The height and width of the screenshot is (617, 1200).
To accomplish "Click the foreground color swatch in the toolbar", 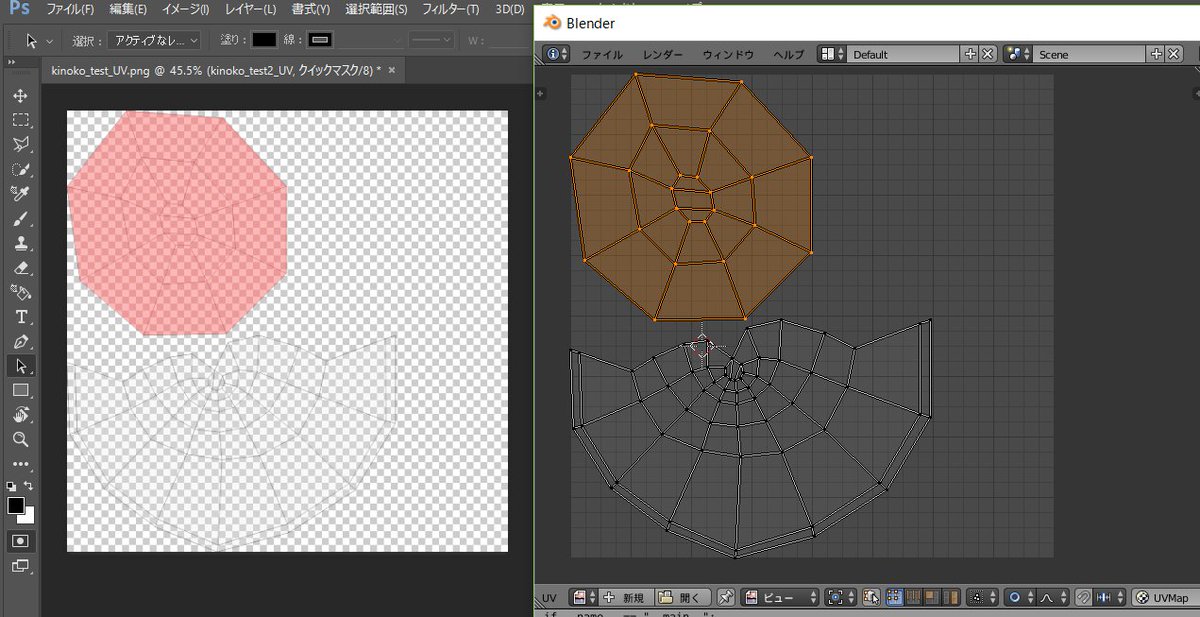I will pyautogui.click(x=16, y=506).
